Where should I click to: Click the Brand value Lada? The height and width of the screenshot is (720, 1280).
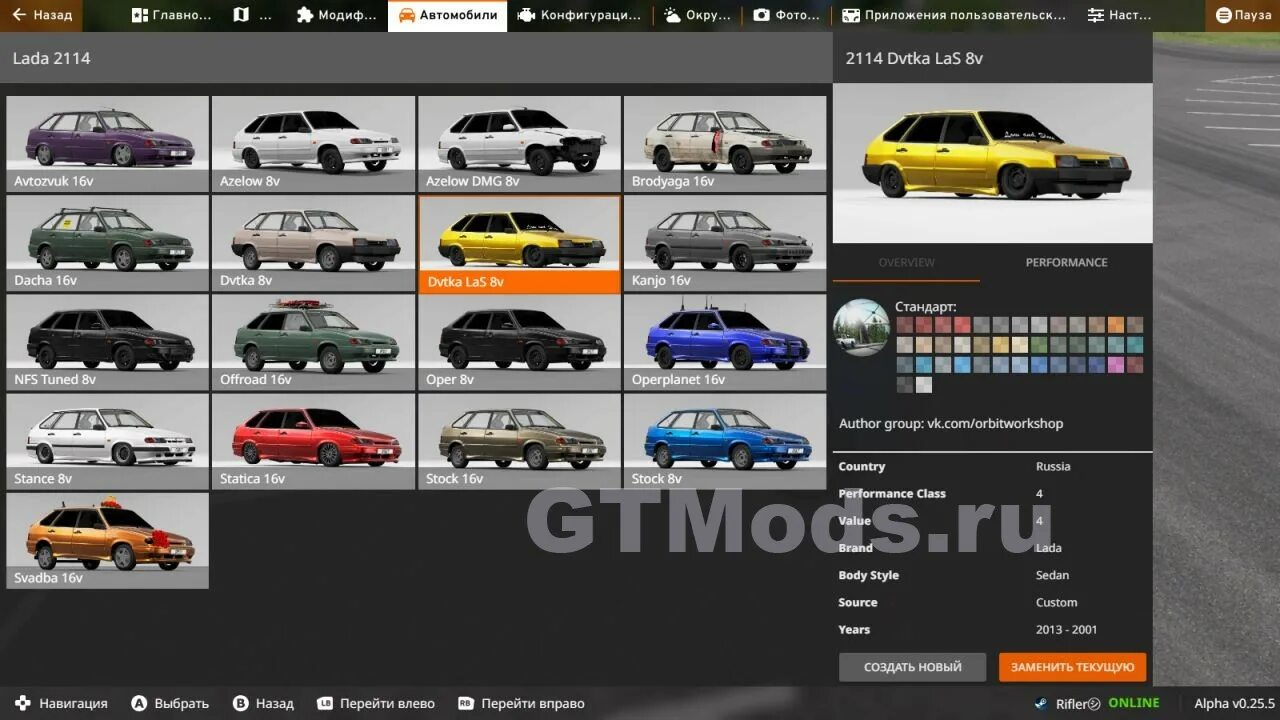(1049, 548)
